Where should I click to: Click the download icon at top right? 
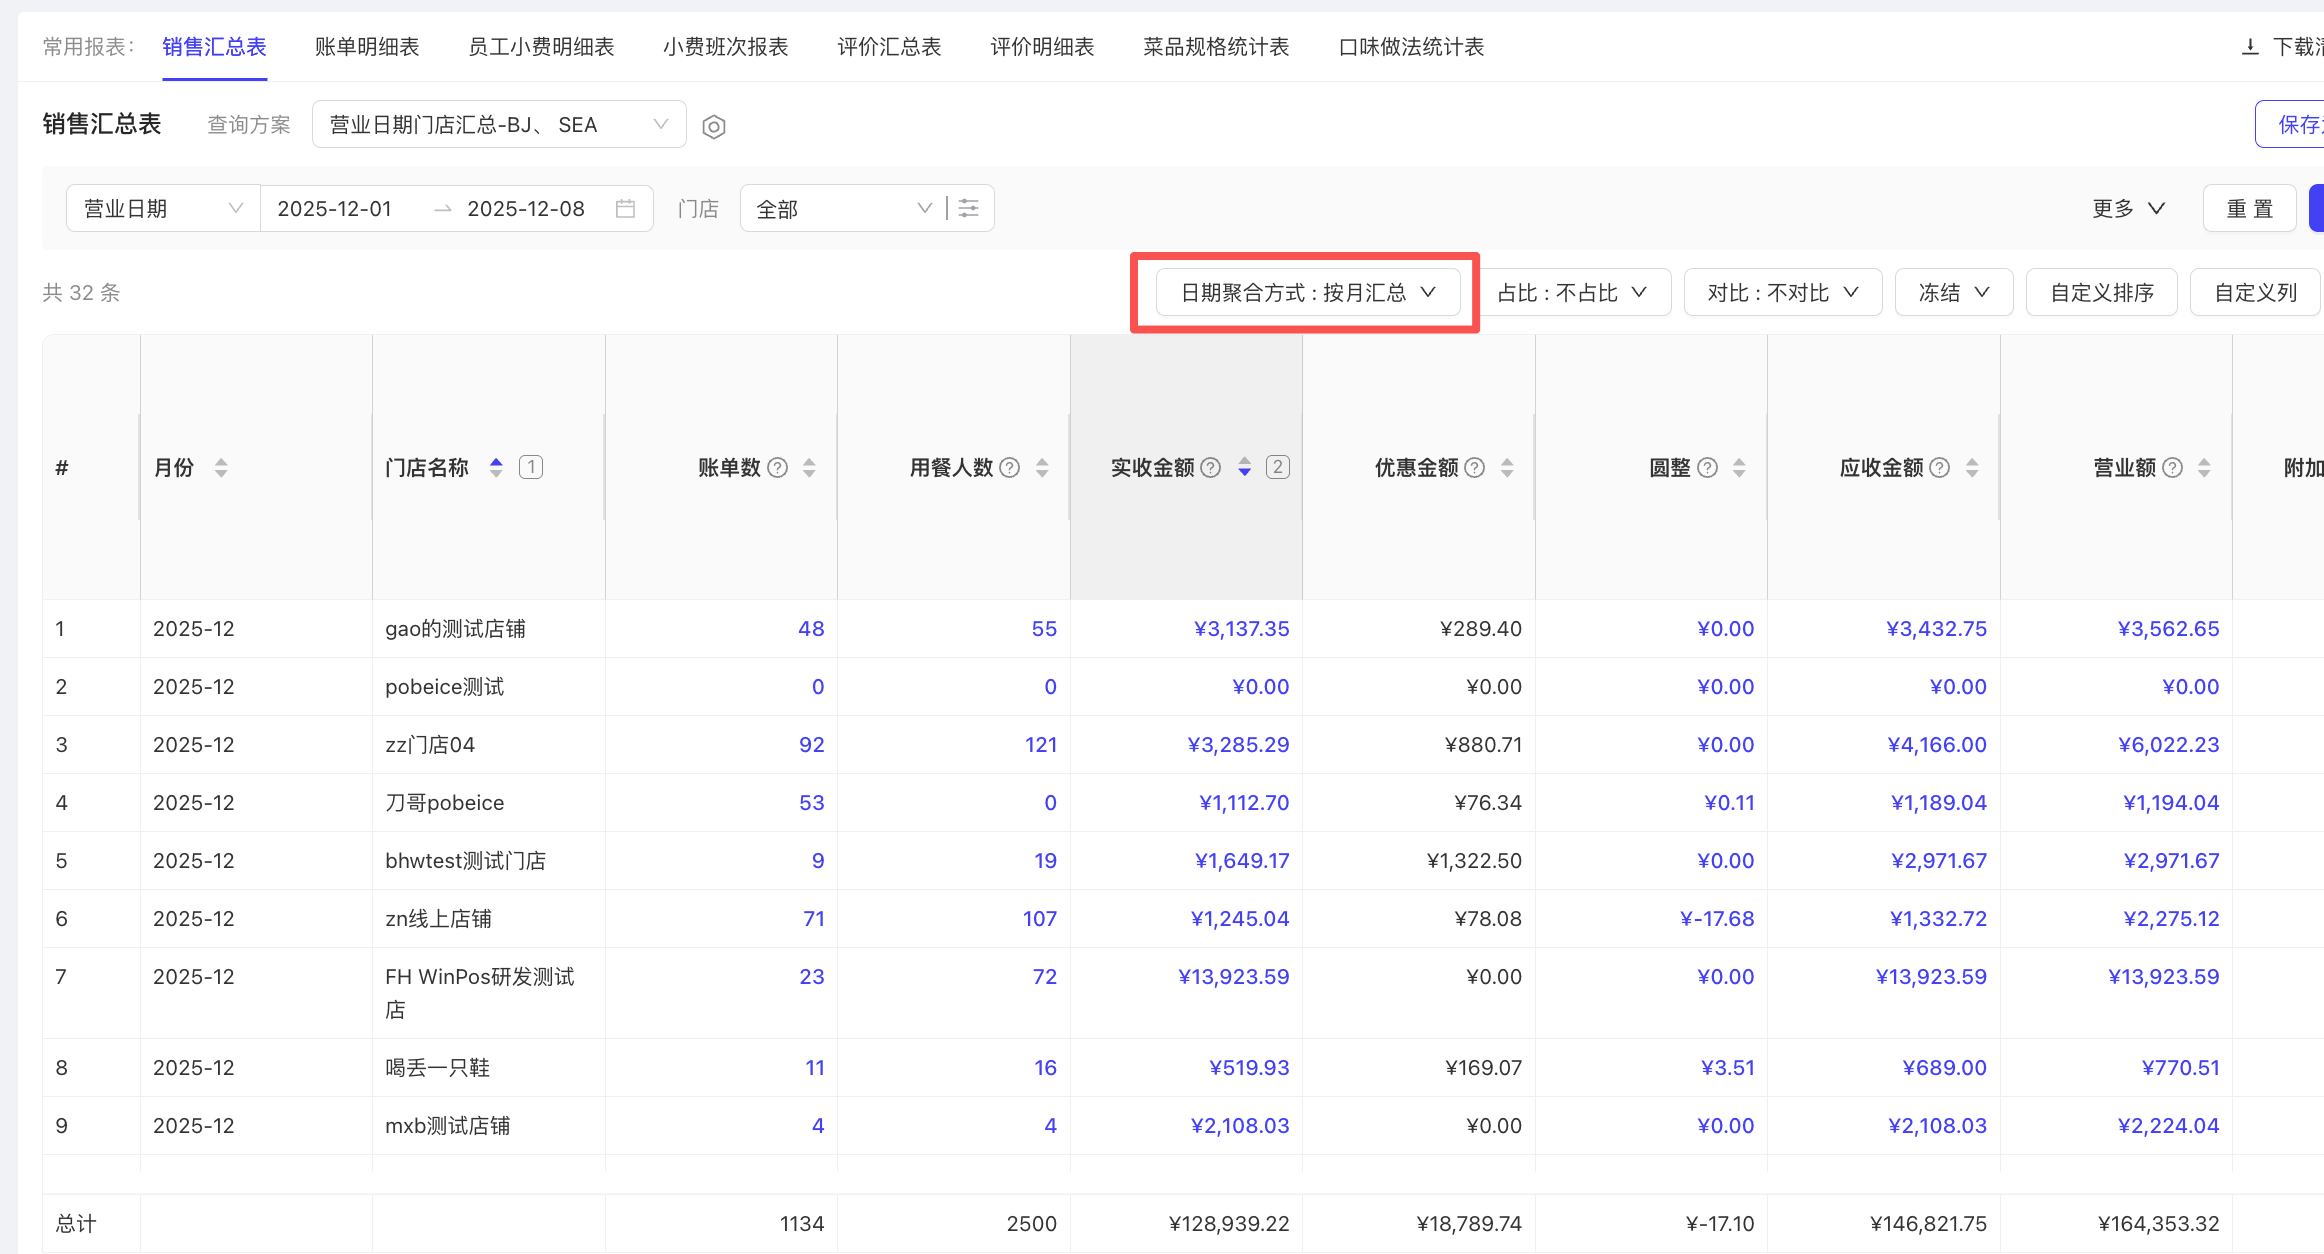click(x=2249, y=47)
